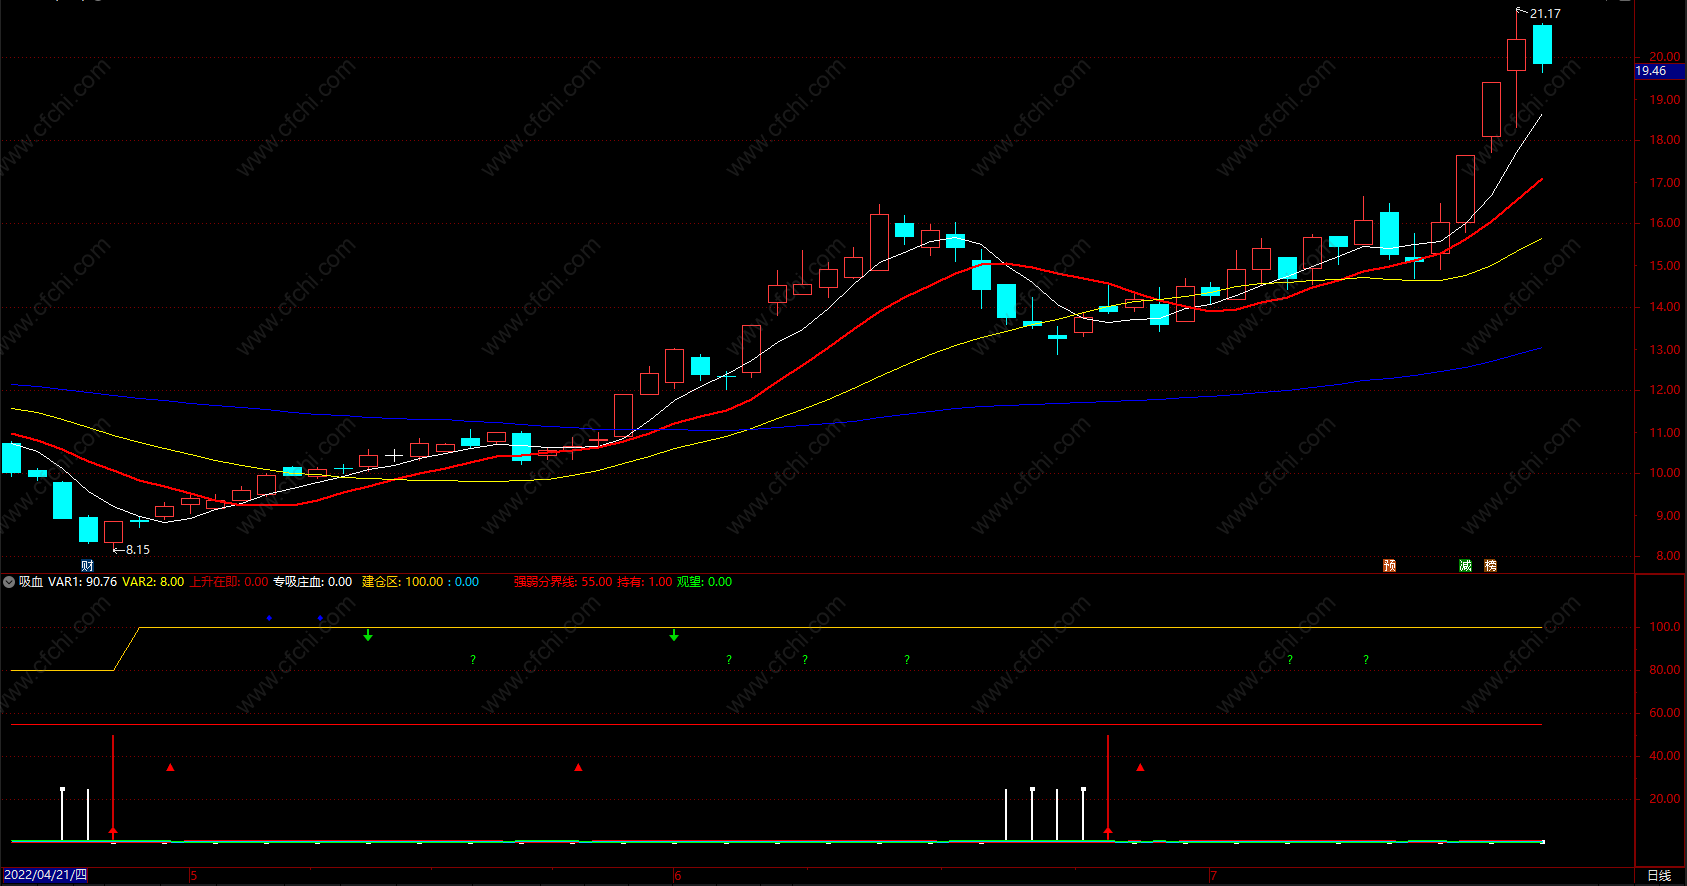Click the 19.00 price axis label
This screenshot has height=886, width=1687.
pyautogui.click(x=1665, y=100)
